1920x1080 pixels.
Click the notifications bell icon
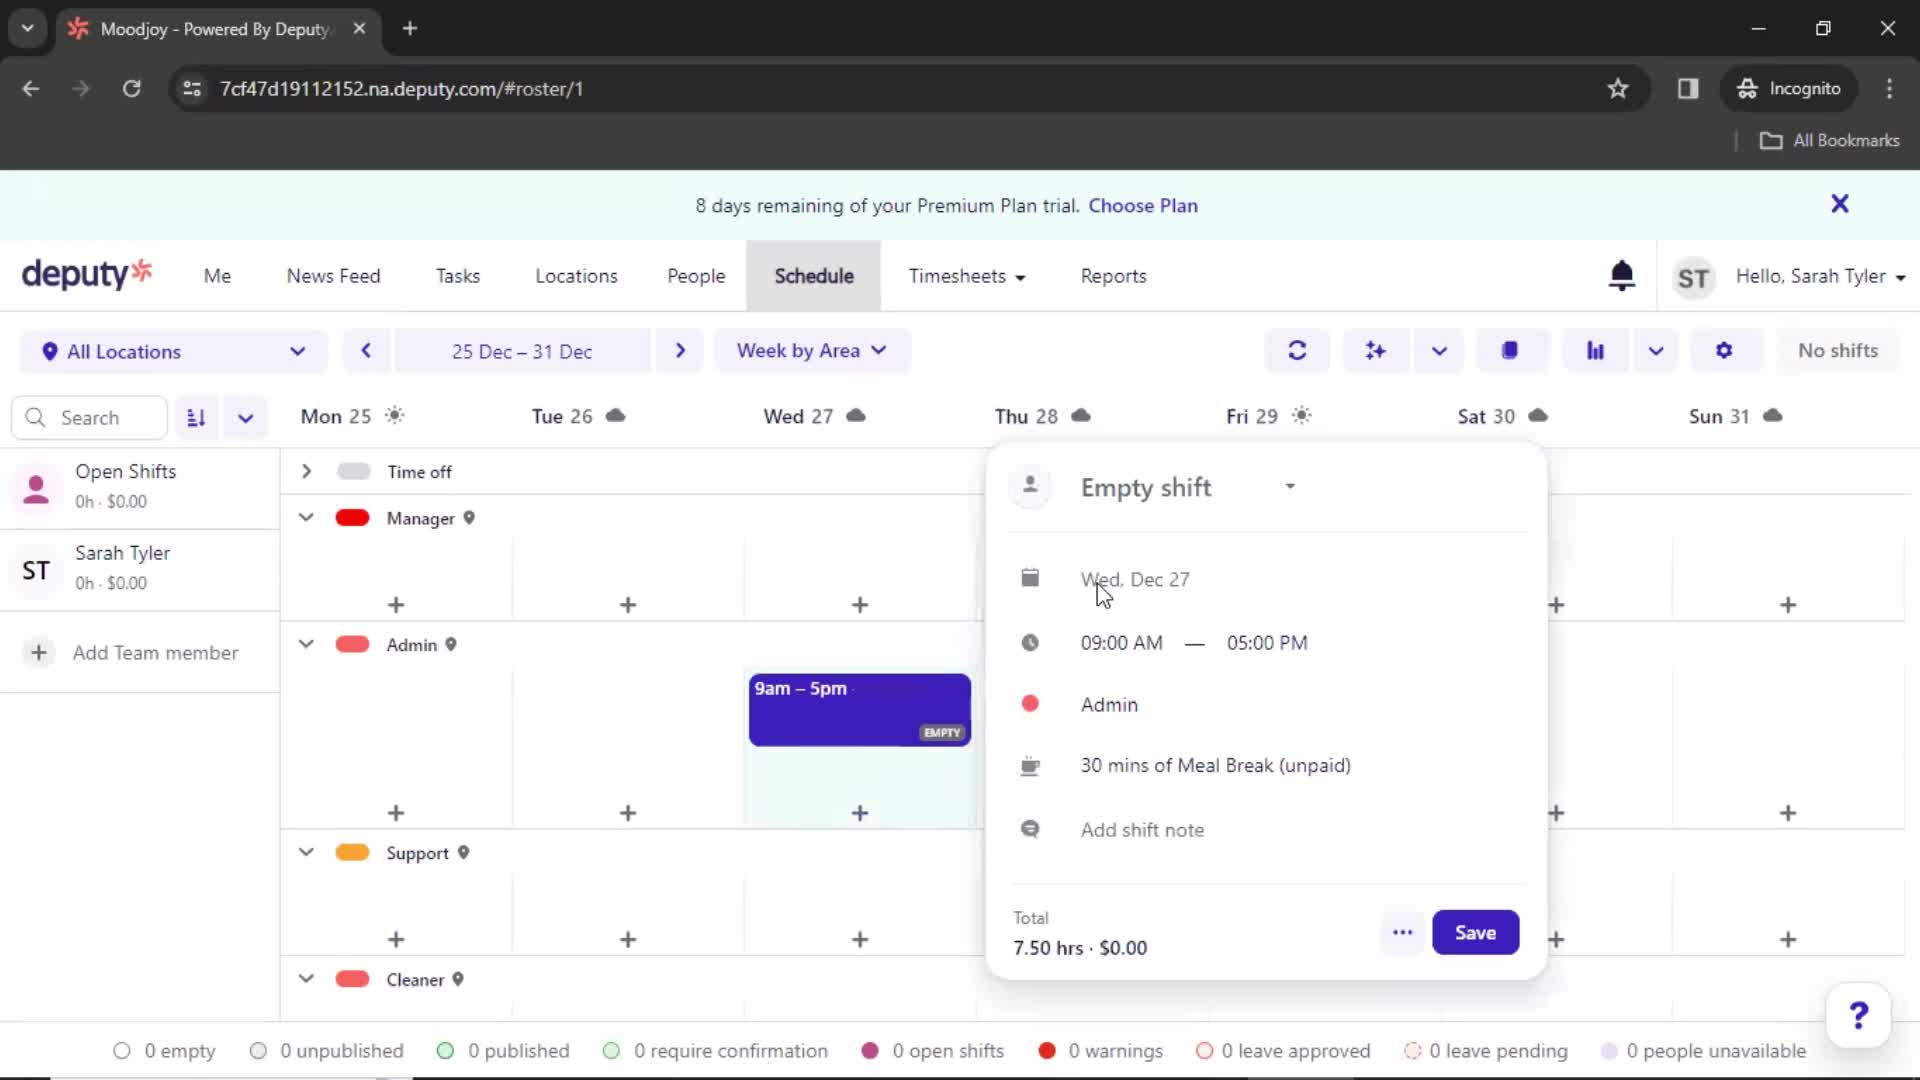(x=1622, y=276)
